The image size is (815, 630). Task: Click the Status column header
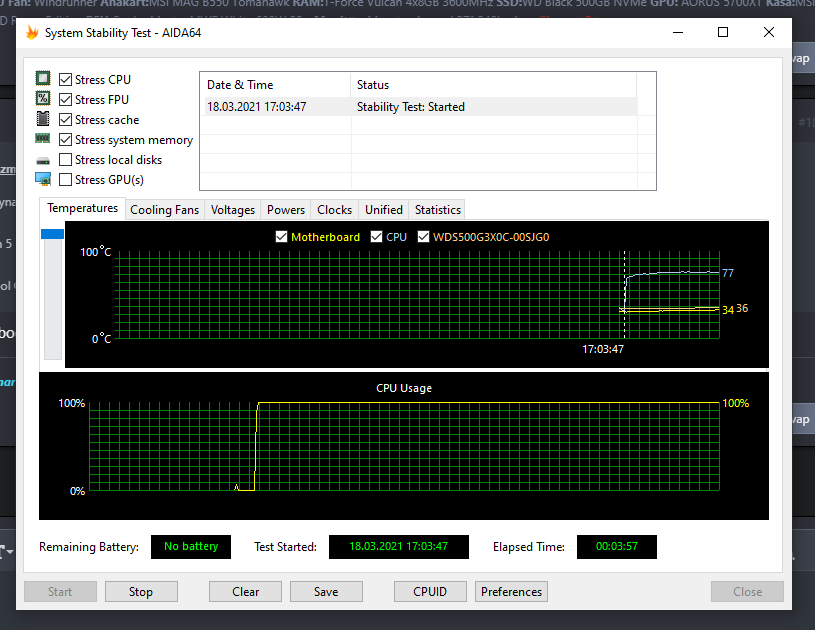pyautogui.click(x=493, y=85)
